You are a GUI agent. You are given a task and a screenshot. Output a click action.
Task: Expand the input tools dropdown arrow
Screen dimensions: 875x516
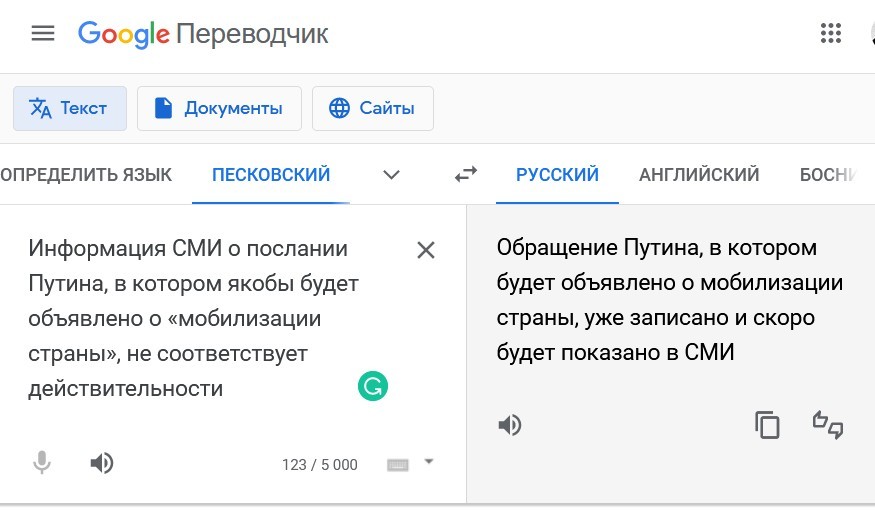click(x=429, y=461)
